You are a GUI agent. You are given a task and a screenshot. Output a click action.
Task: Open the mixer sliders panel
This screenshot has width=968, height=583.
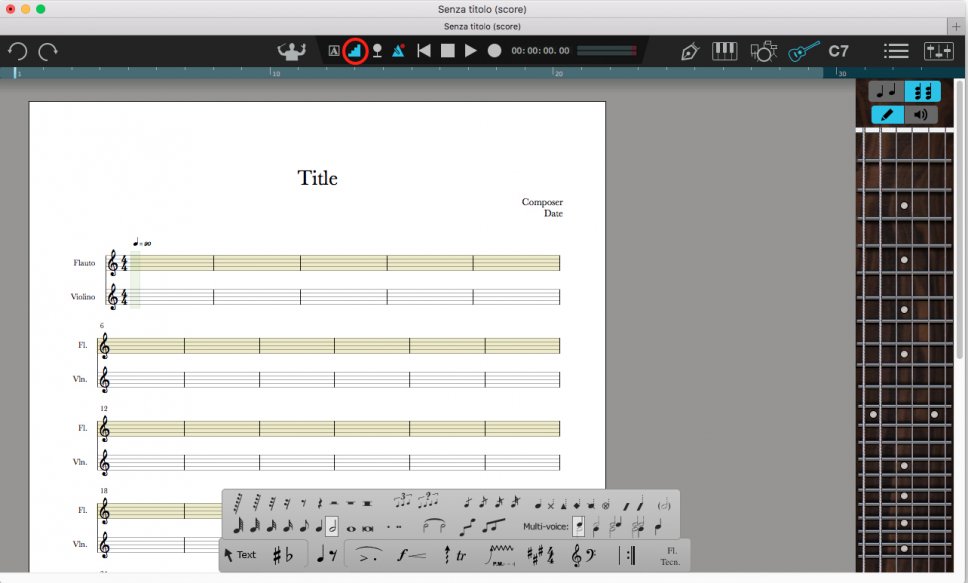point(938,51)
